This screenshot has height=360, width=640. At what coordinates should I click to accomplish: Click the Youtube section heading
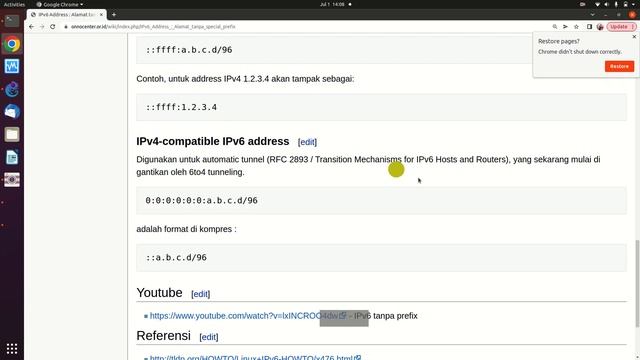tap(159, 293)
